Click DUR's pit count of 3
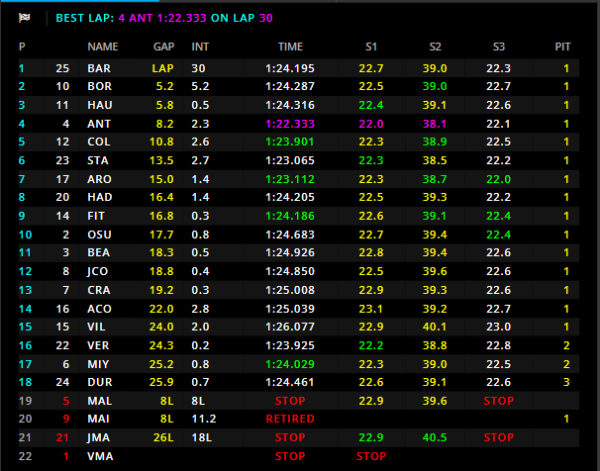600x471 pixels. point(566,382)
